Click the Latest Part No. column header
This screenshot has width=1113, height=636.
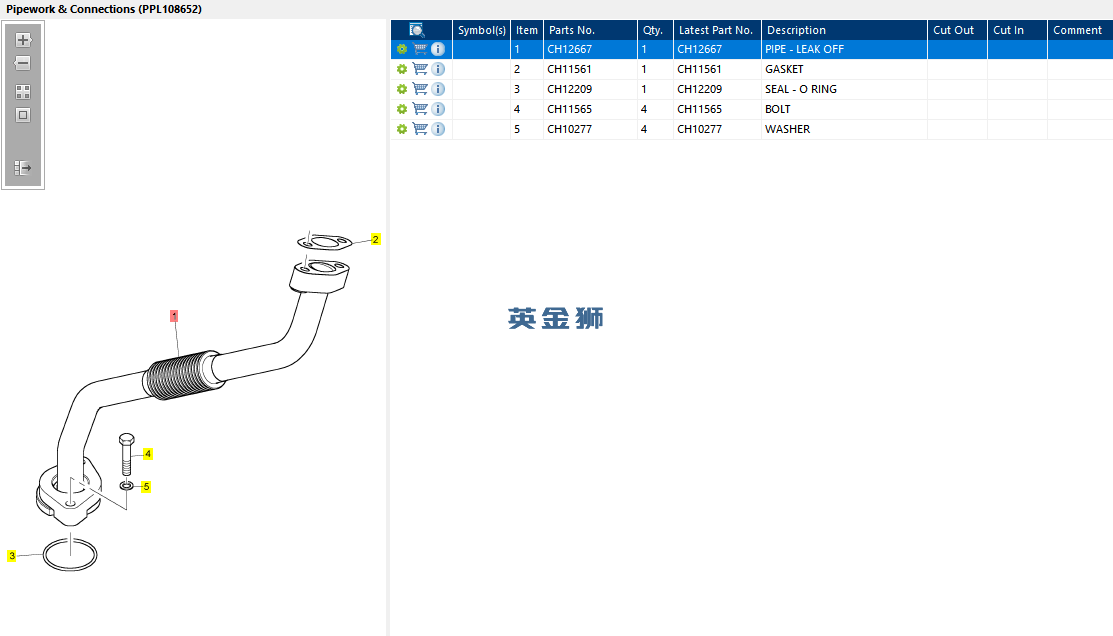pos(717,30)
